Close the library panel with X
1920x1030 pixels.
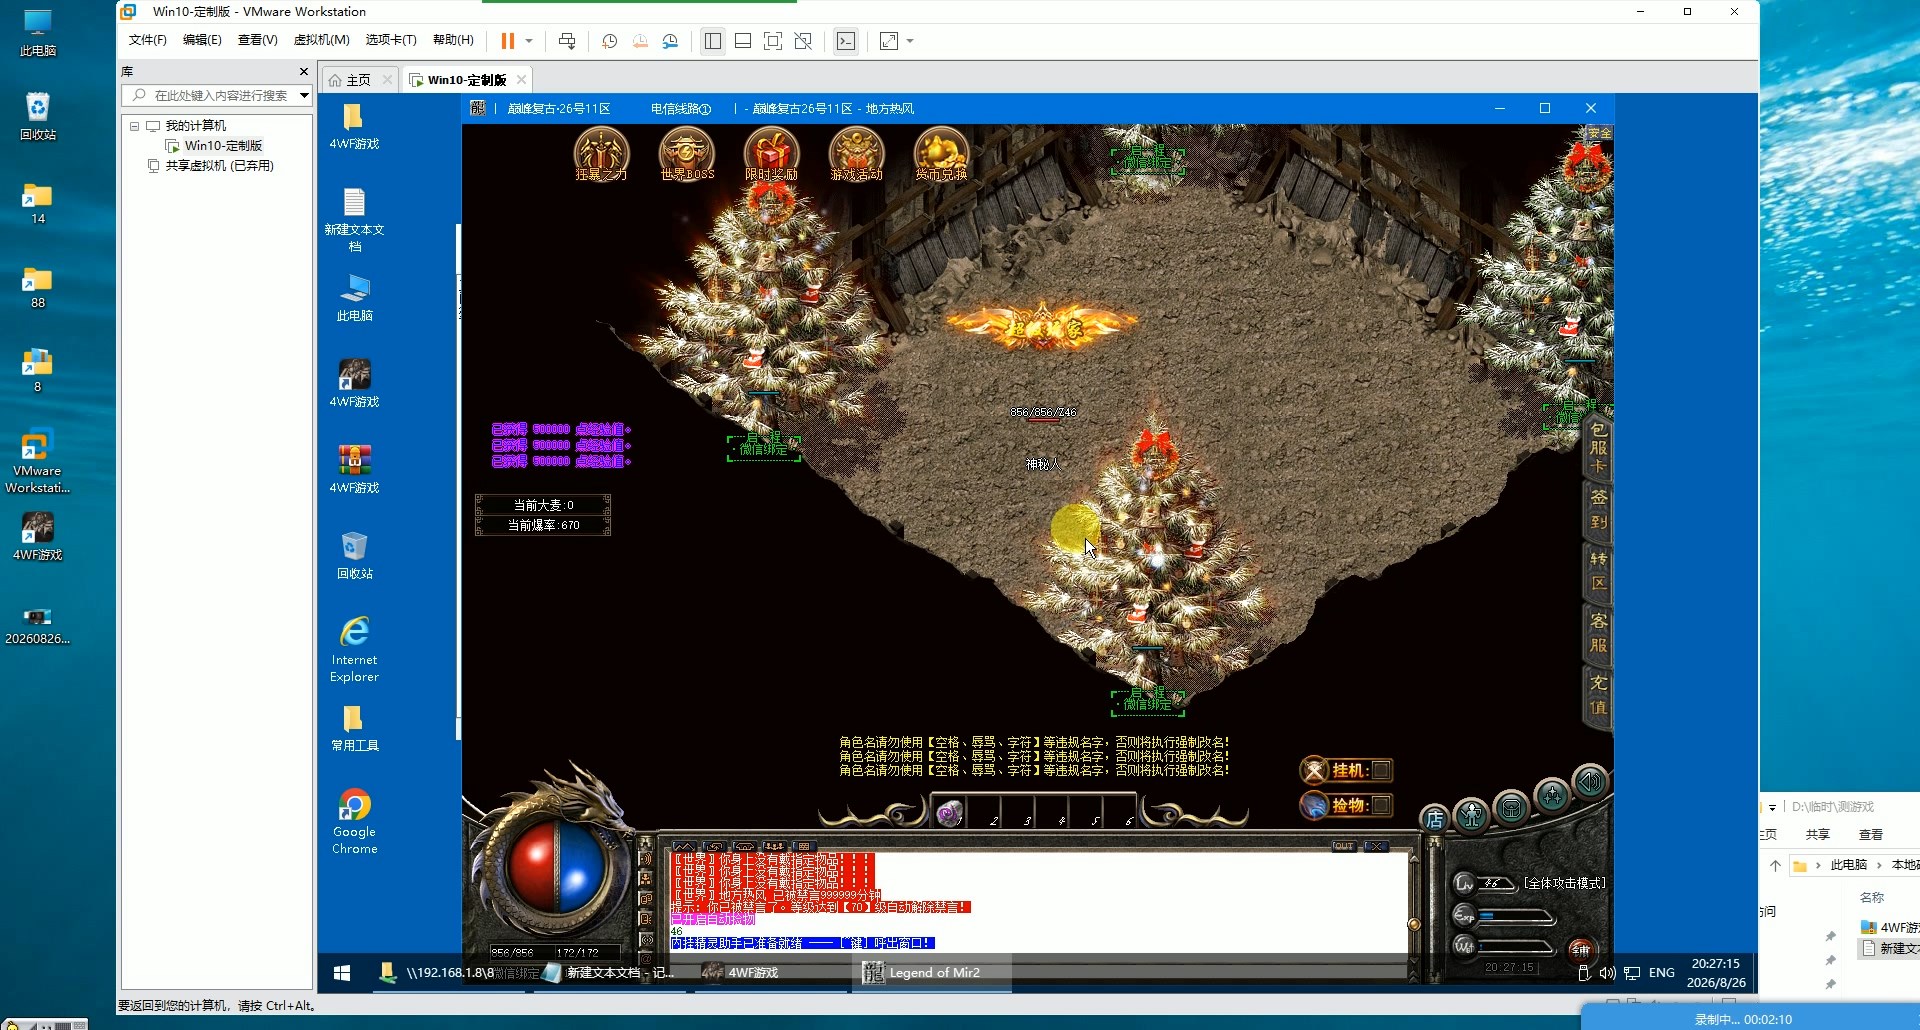pos(304,72)
